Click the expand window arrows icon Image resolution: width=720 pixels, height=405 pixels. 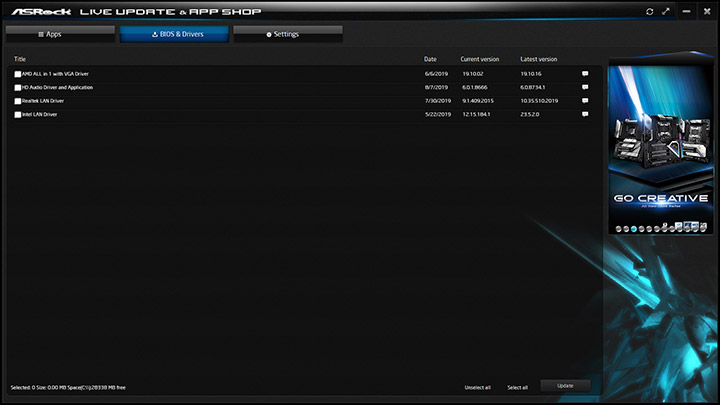(666, 11)
